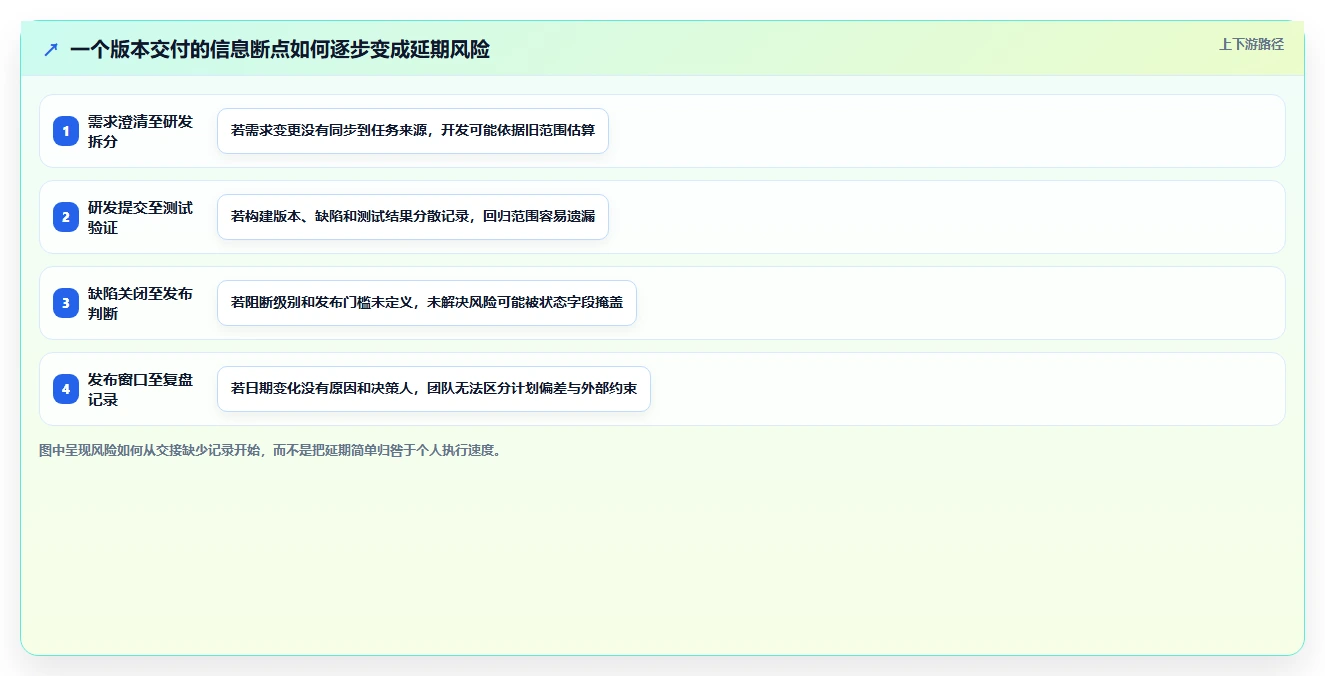1325x676 pixels.
Task: Click the note starting 若阻断级别和发布门槛未定义
Action: tap(427, 303)
